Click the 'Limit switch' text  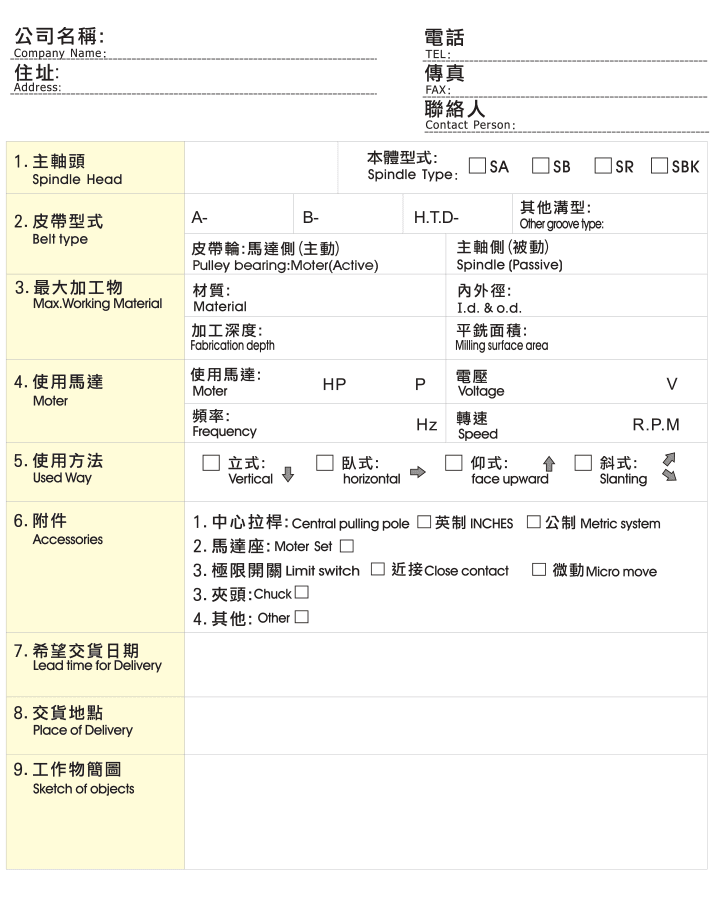(x=322, y=571)
